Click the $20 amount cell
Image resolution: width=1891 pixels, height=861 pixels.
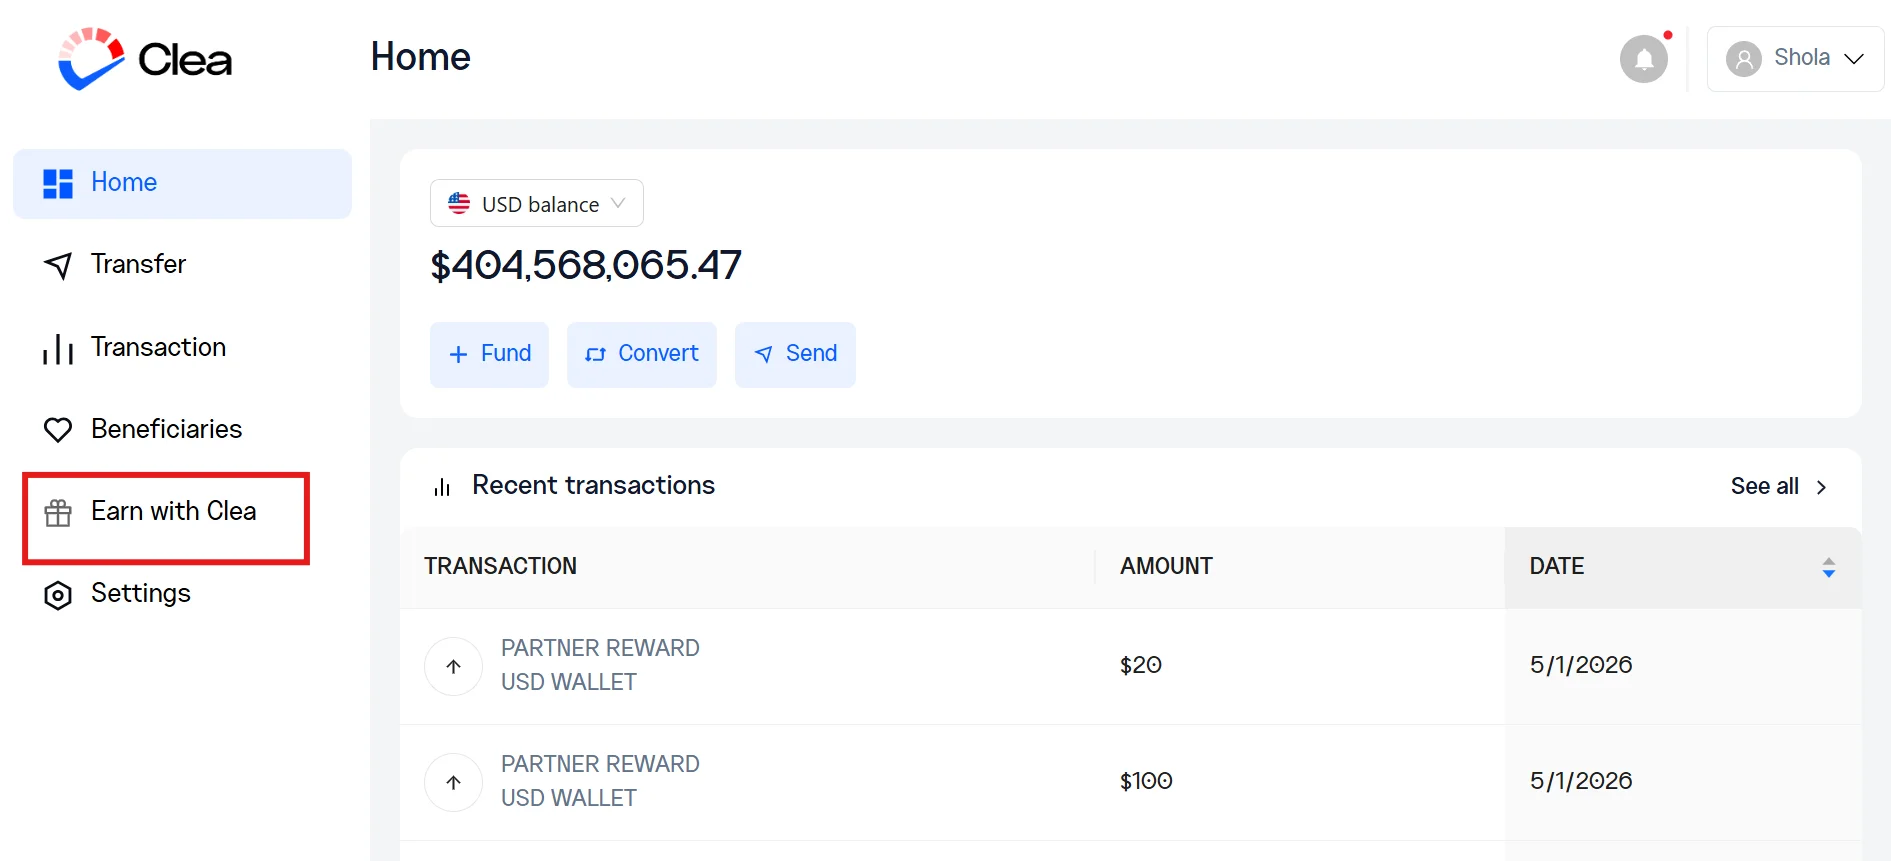tap(1141, 665)
